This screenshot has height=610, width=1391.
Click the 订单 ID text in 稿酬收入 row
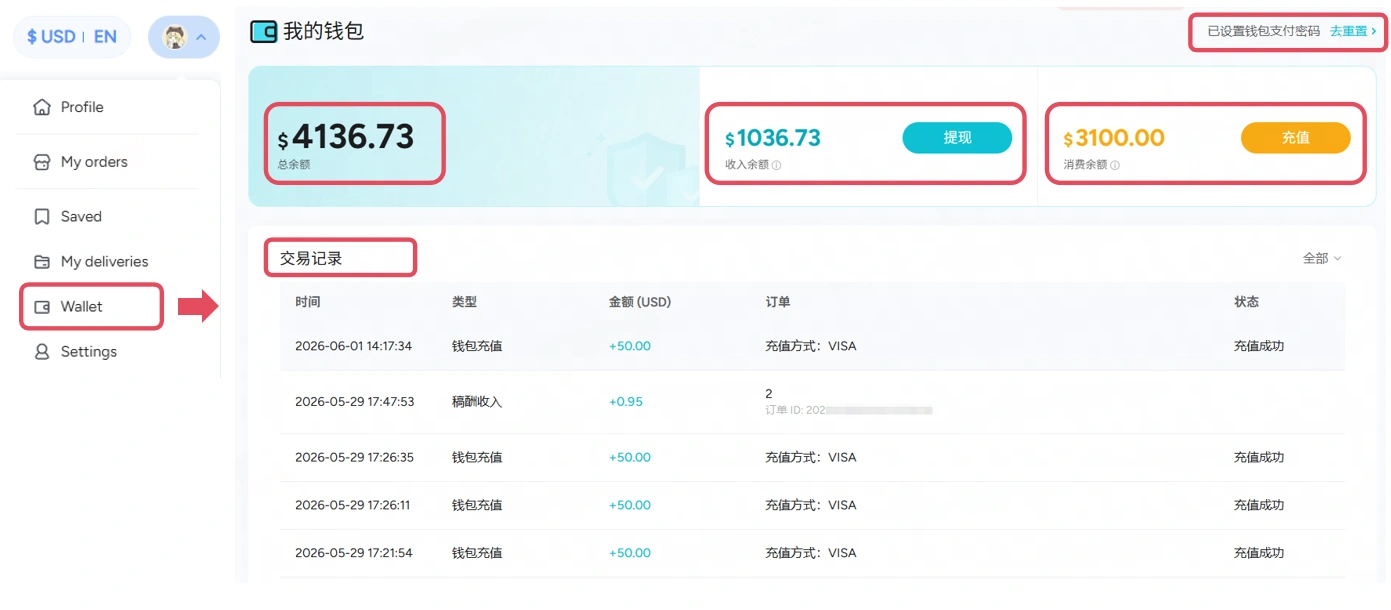pos(849,410)
